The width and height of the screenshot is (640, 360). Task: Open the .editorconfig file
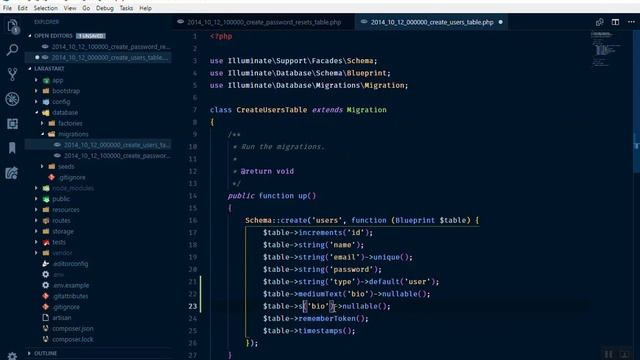click(x=98, y=264)
